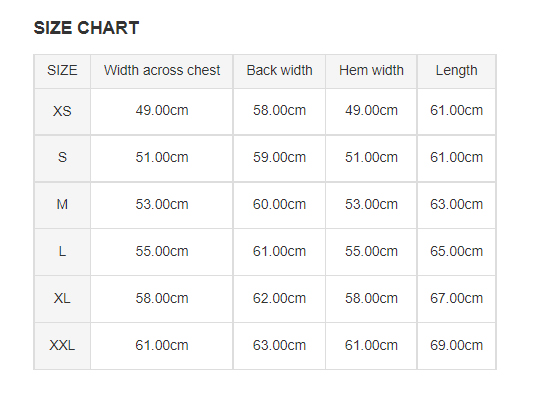Click XL length value 67.00cm

pyautogui.click(x=457, y=299)
